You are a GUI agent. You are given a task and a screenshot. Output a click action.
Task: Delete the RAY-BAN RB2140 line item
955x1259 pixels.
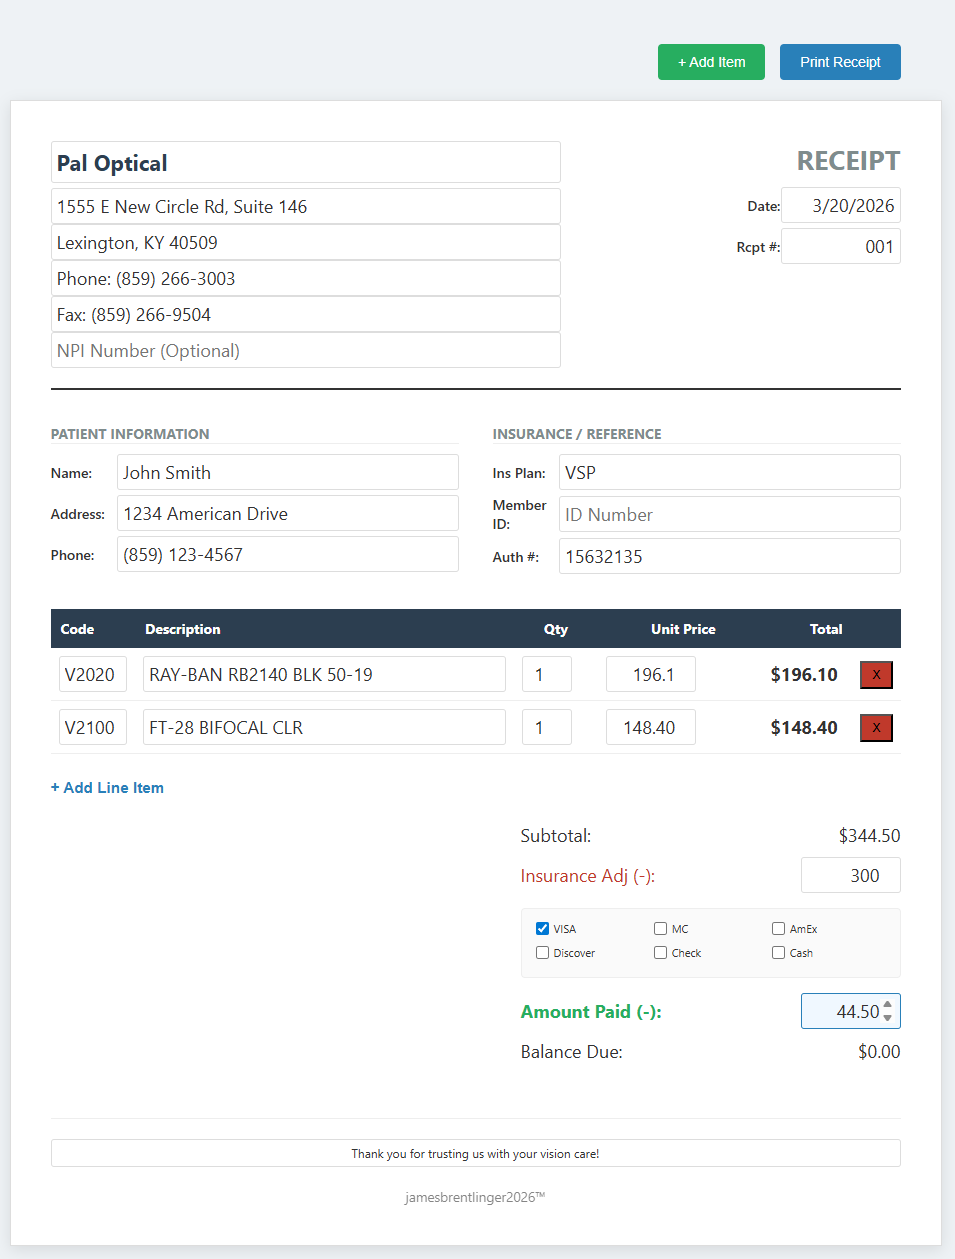(x=876, y=675)
